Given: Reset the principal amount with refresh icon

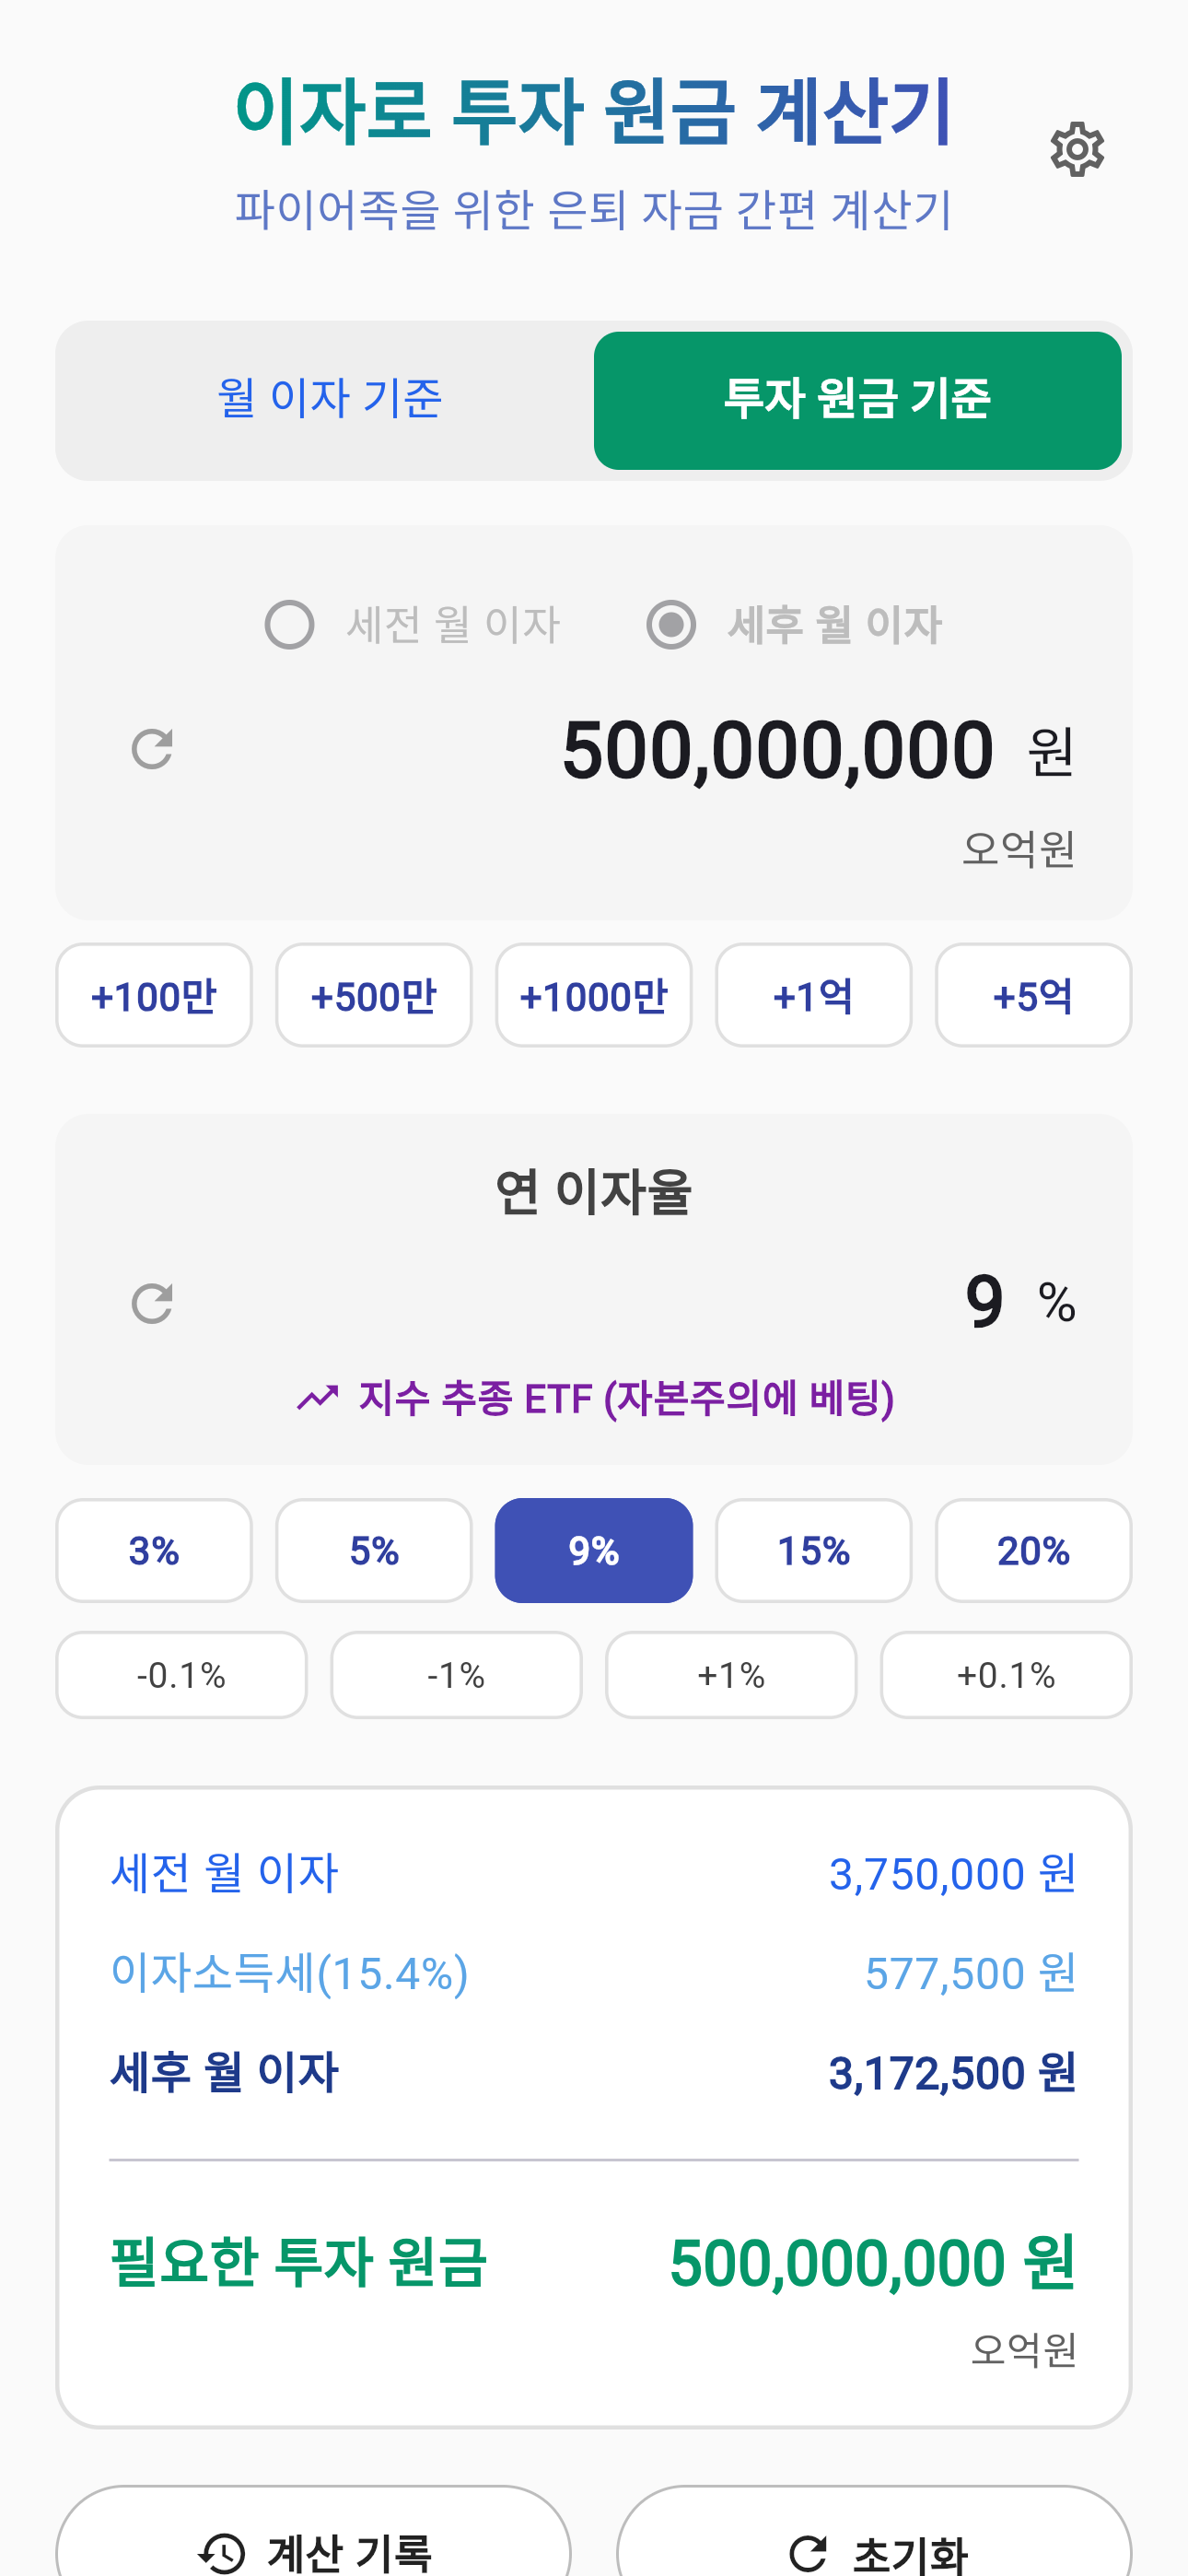Looking at the screenshot, I should pyautogui.click(x=152, y=749).
